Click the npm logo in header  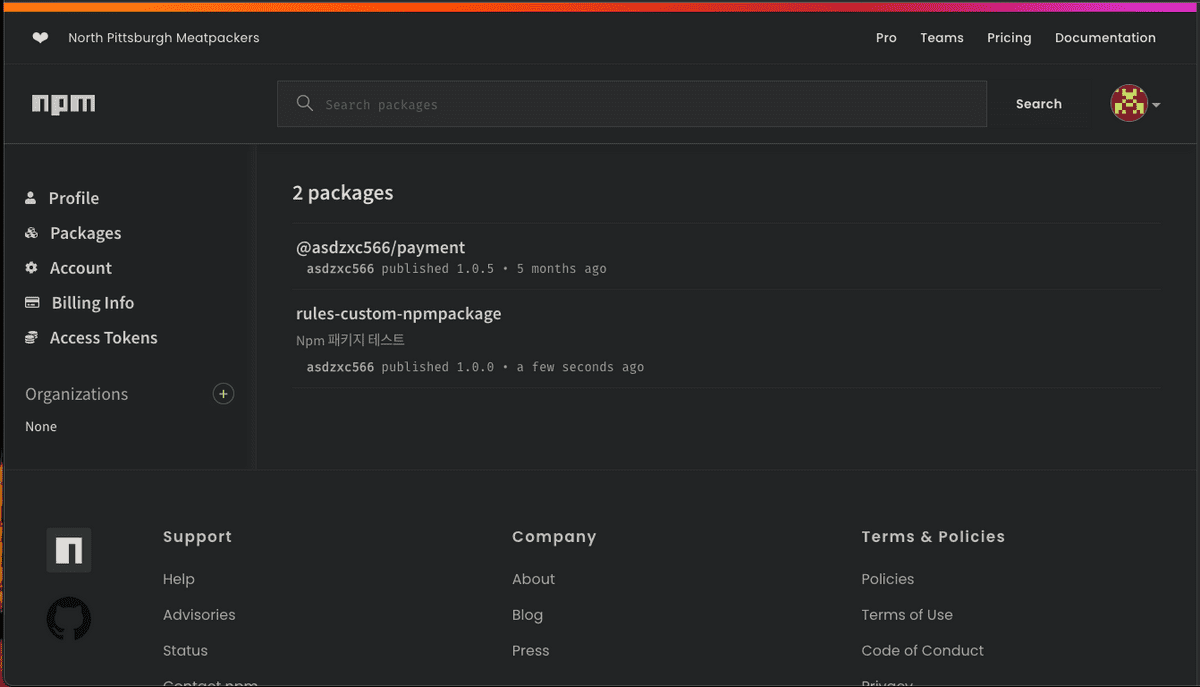[63, 104]
